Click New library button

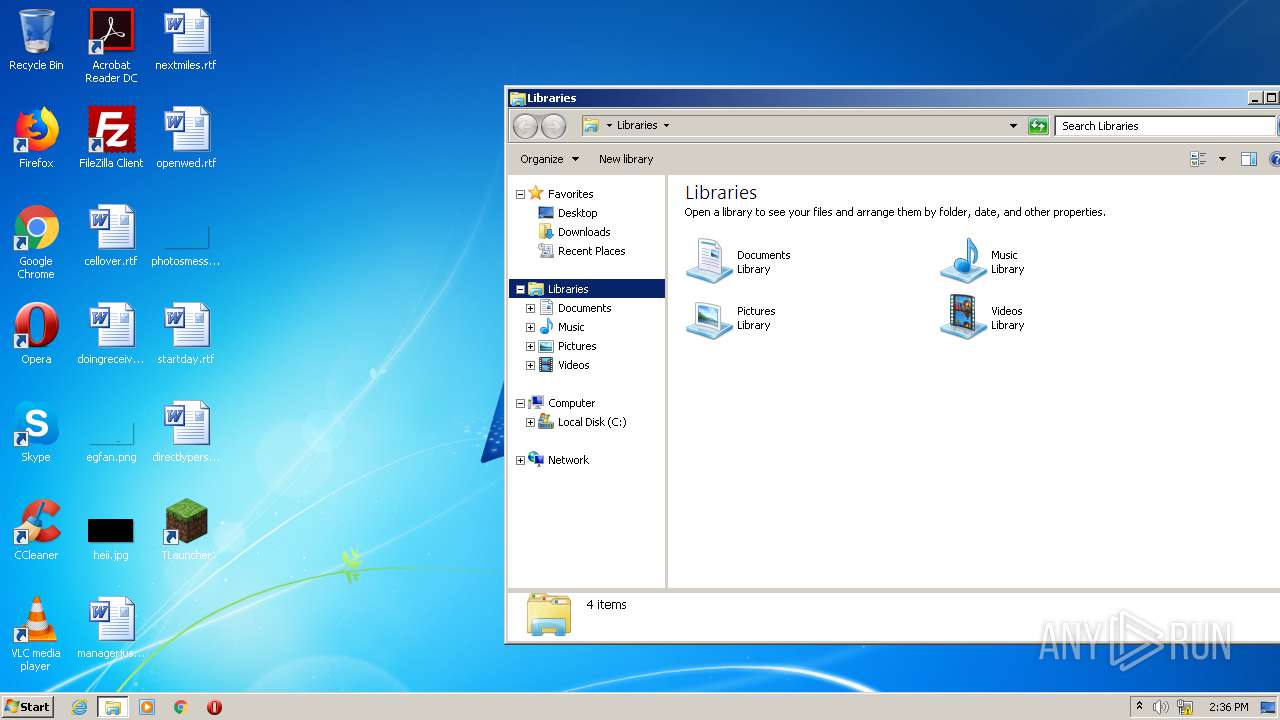click(x=626, y=159)
